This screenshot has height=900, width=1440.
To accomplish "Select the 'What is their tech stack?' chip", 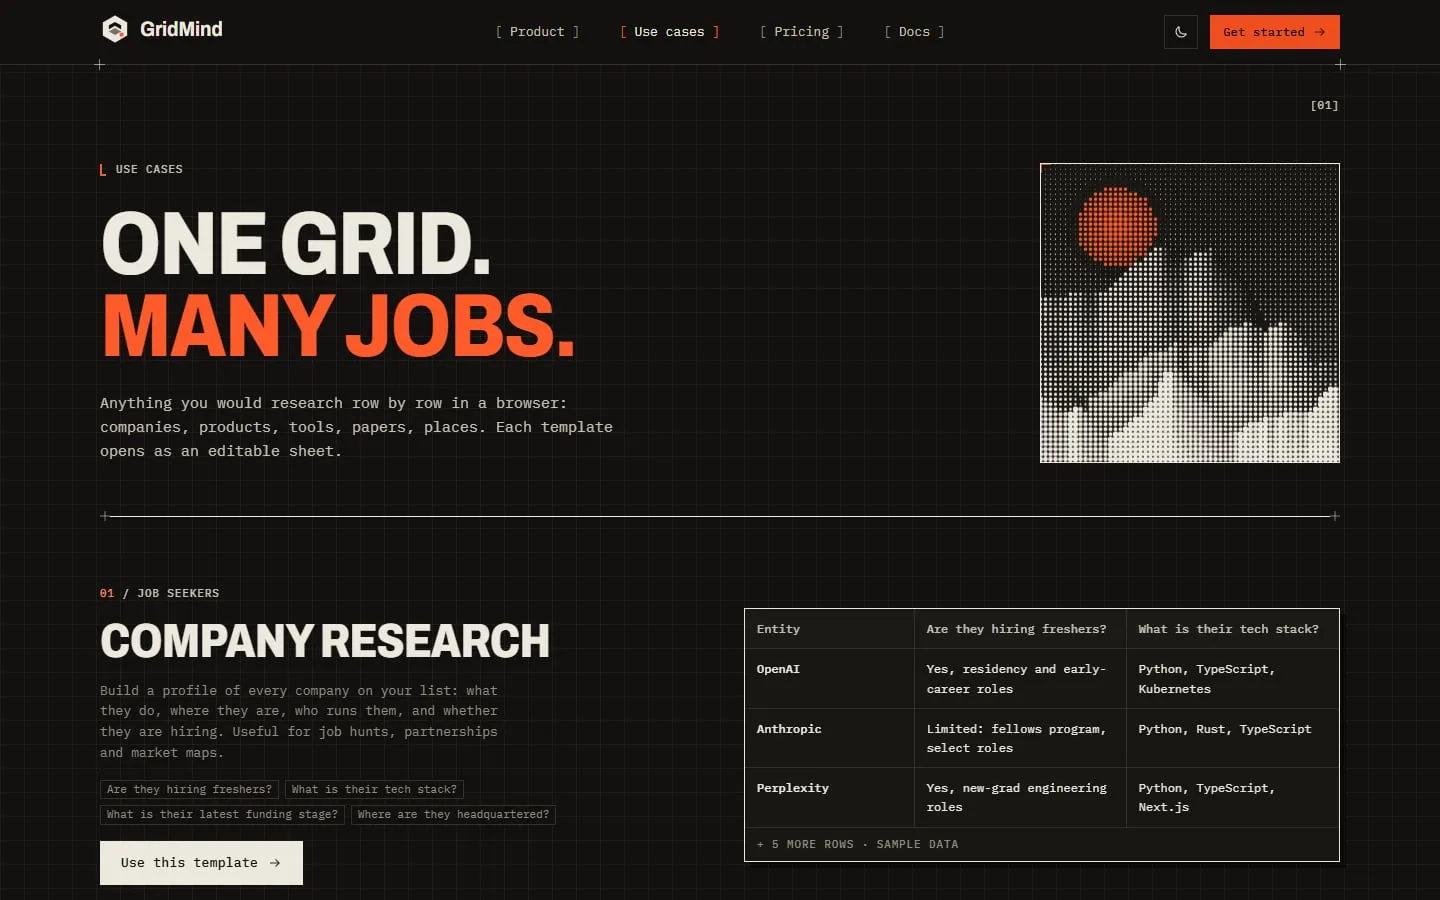I will (x=374, y=790).
